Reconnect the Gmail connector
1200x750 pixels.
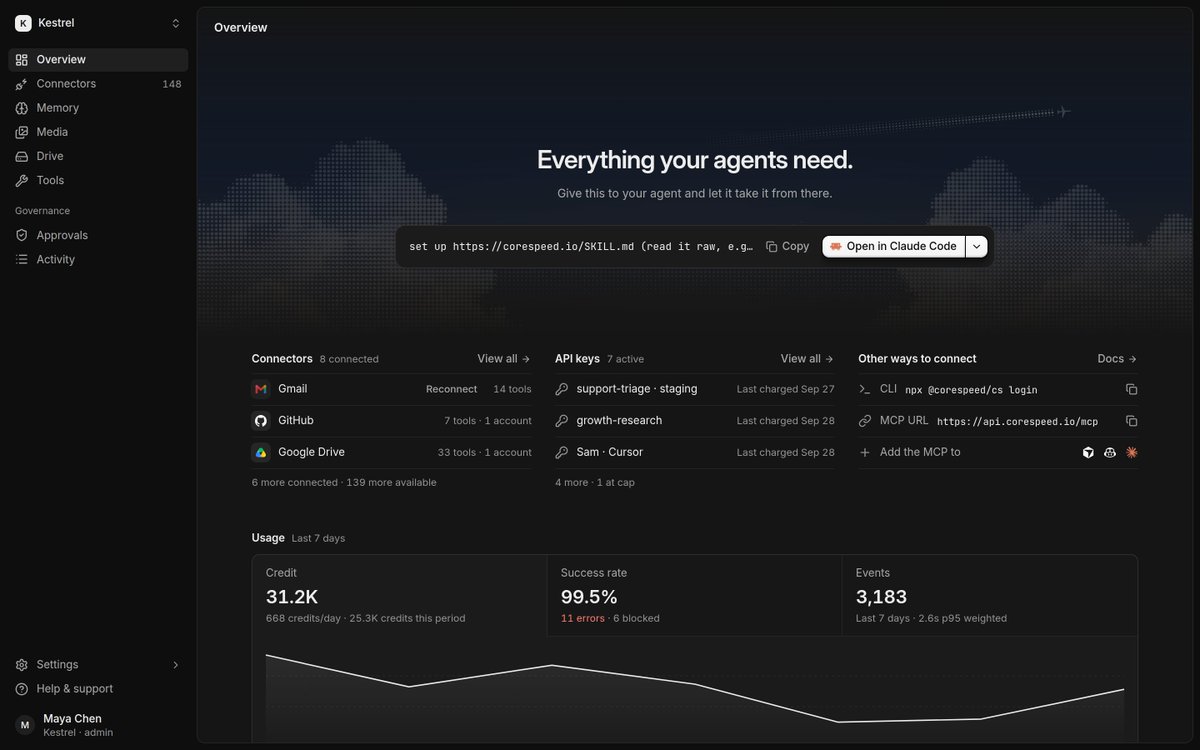click(x=451, y=389)
